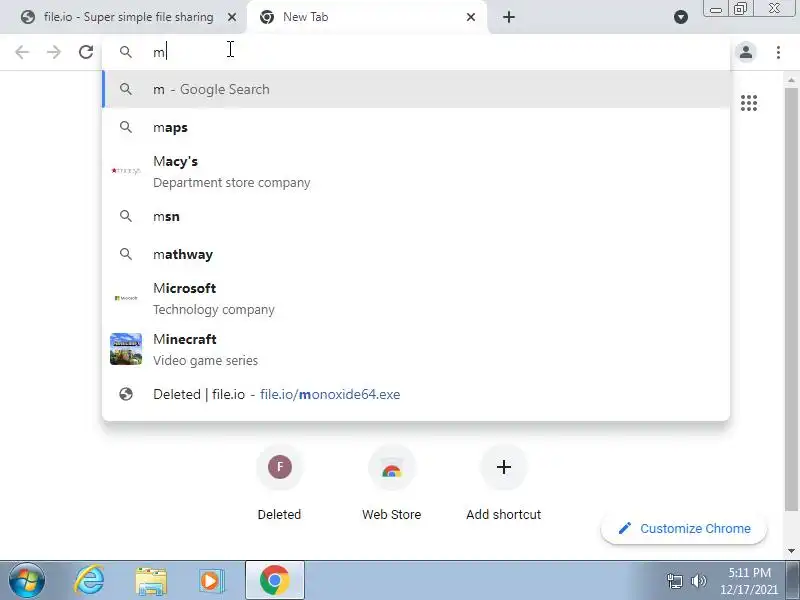Click the network tray icon

click(674, 581)
